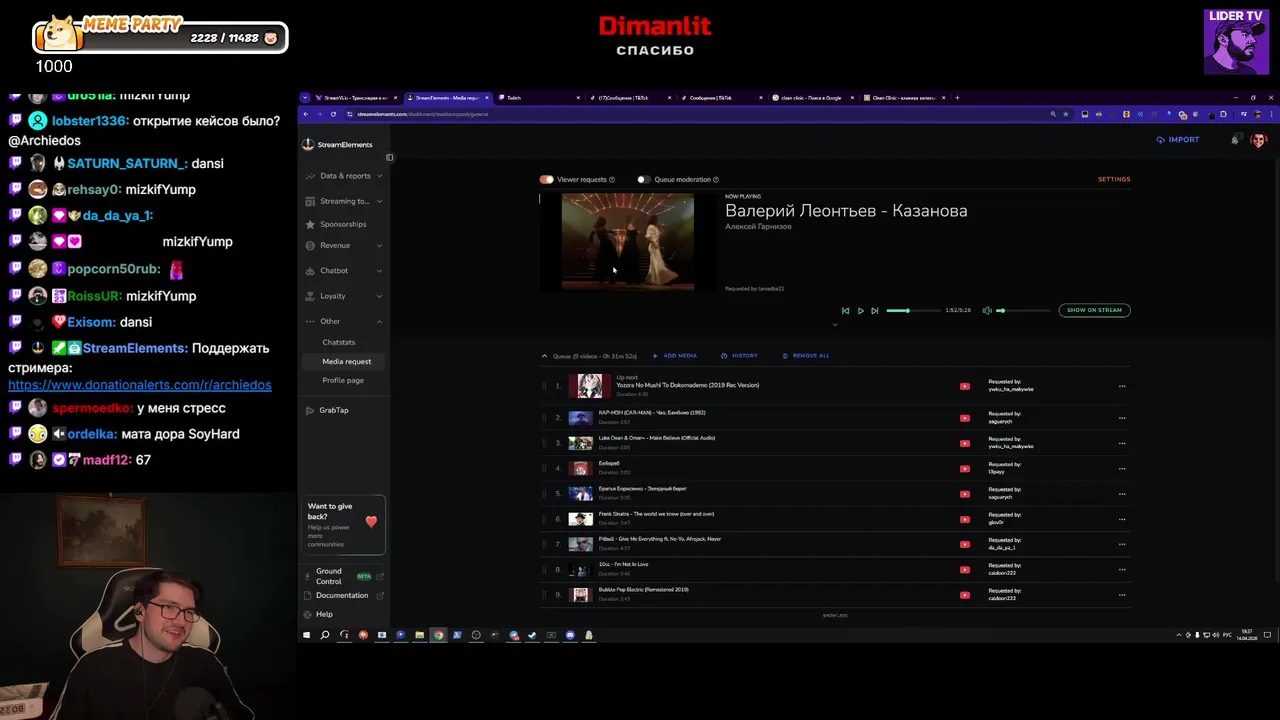
Task: Reload the browser page
Action: [x=333, y=114]
